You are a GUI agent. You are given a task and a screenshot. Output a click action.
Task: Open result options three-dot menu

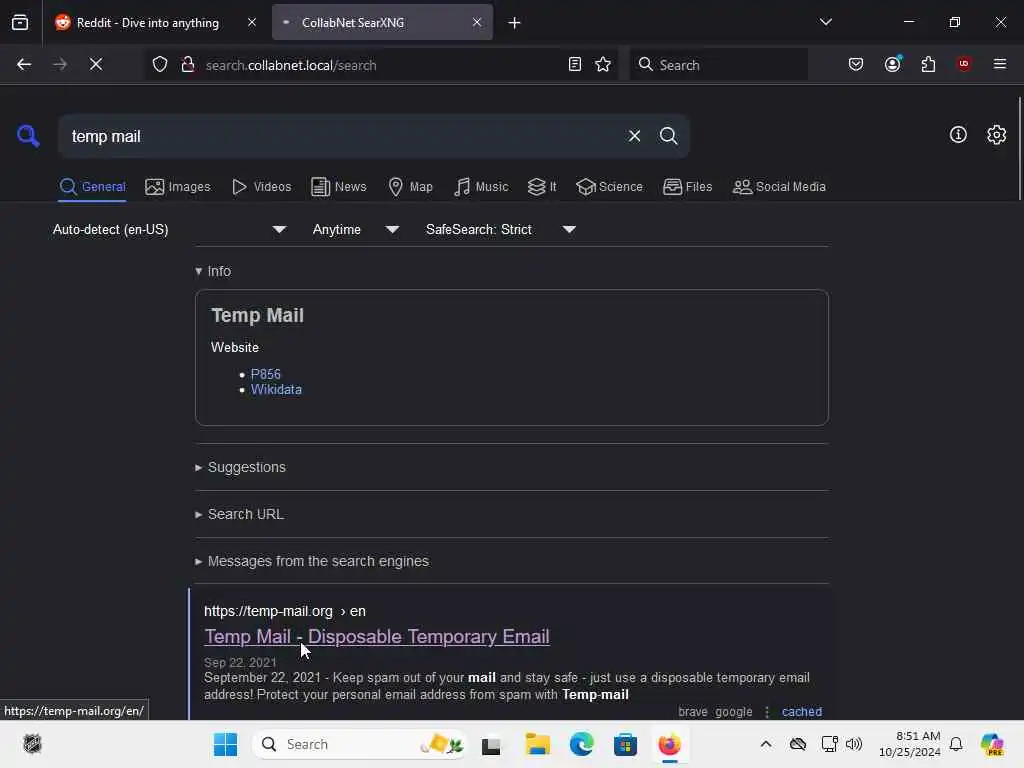pos(767,712)
